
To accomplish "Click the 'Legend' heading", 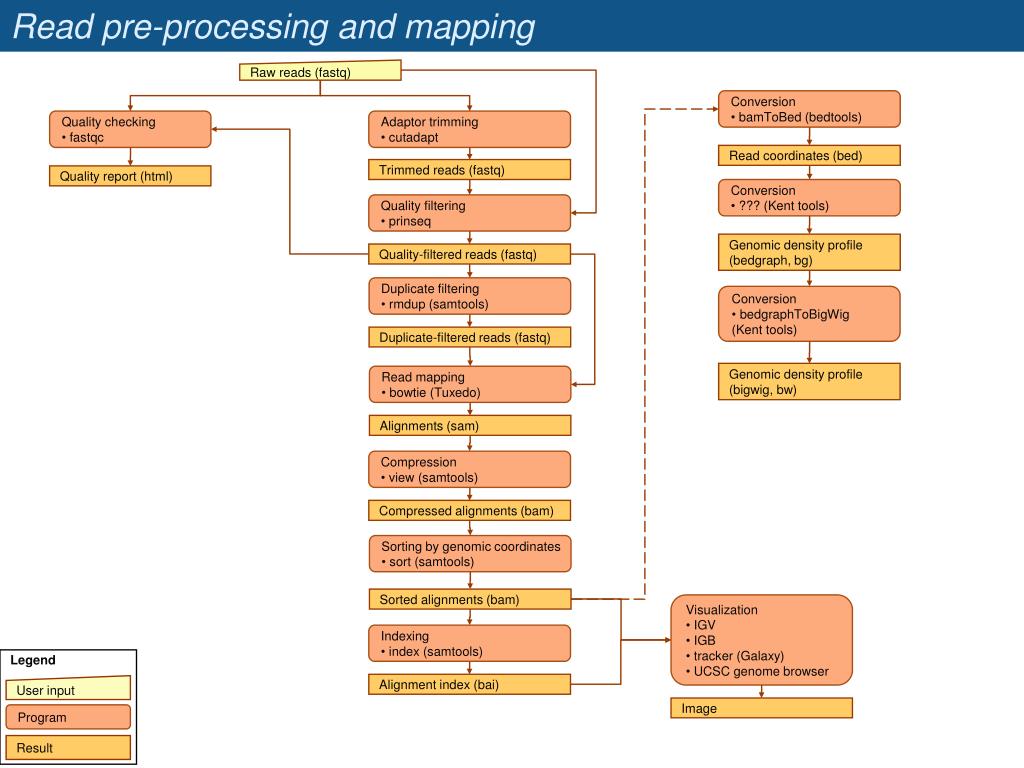I will coord(33,660).
